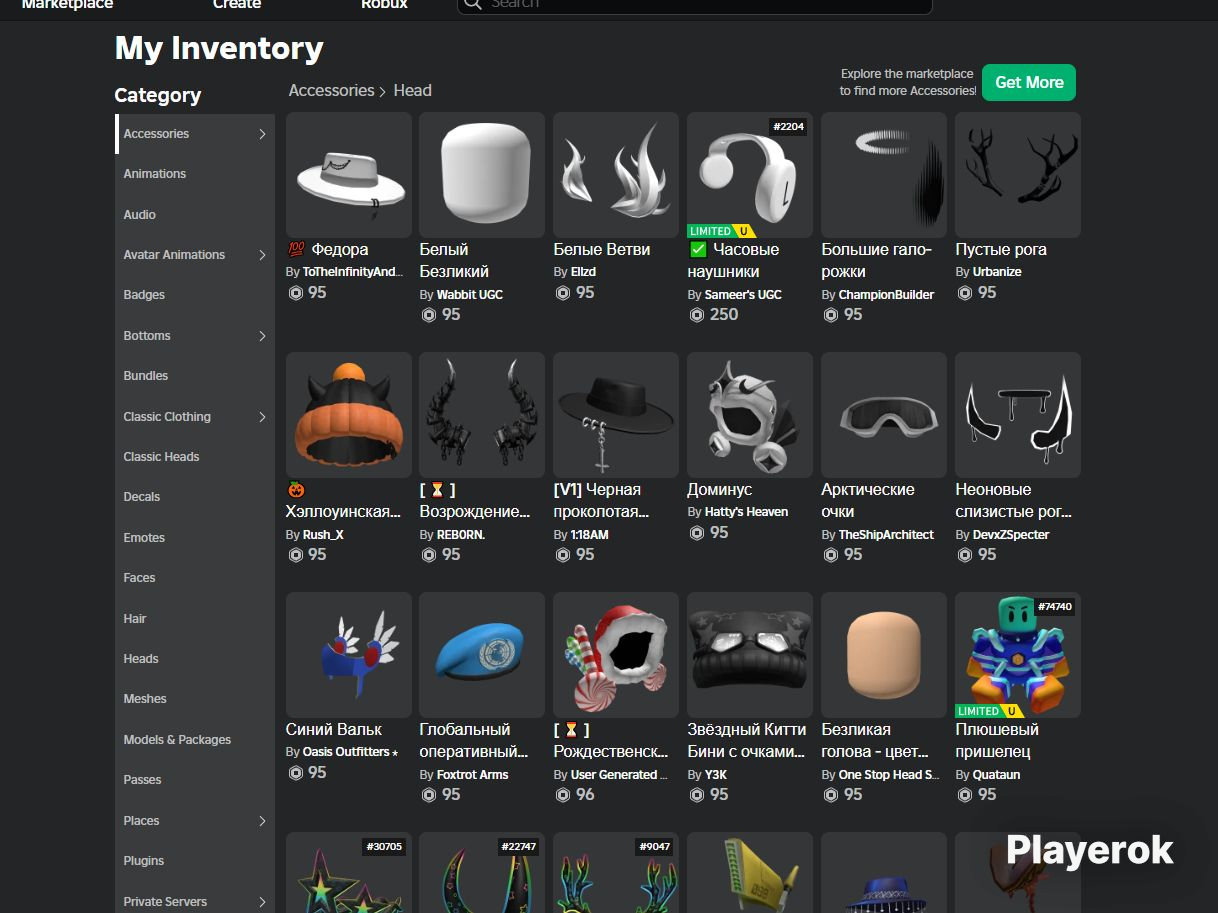Select the Models & Packages category
This screenshot has height=913, width=1218.
pyautogui.click(x=195, y=740)
